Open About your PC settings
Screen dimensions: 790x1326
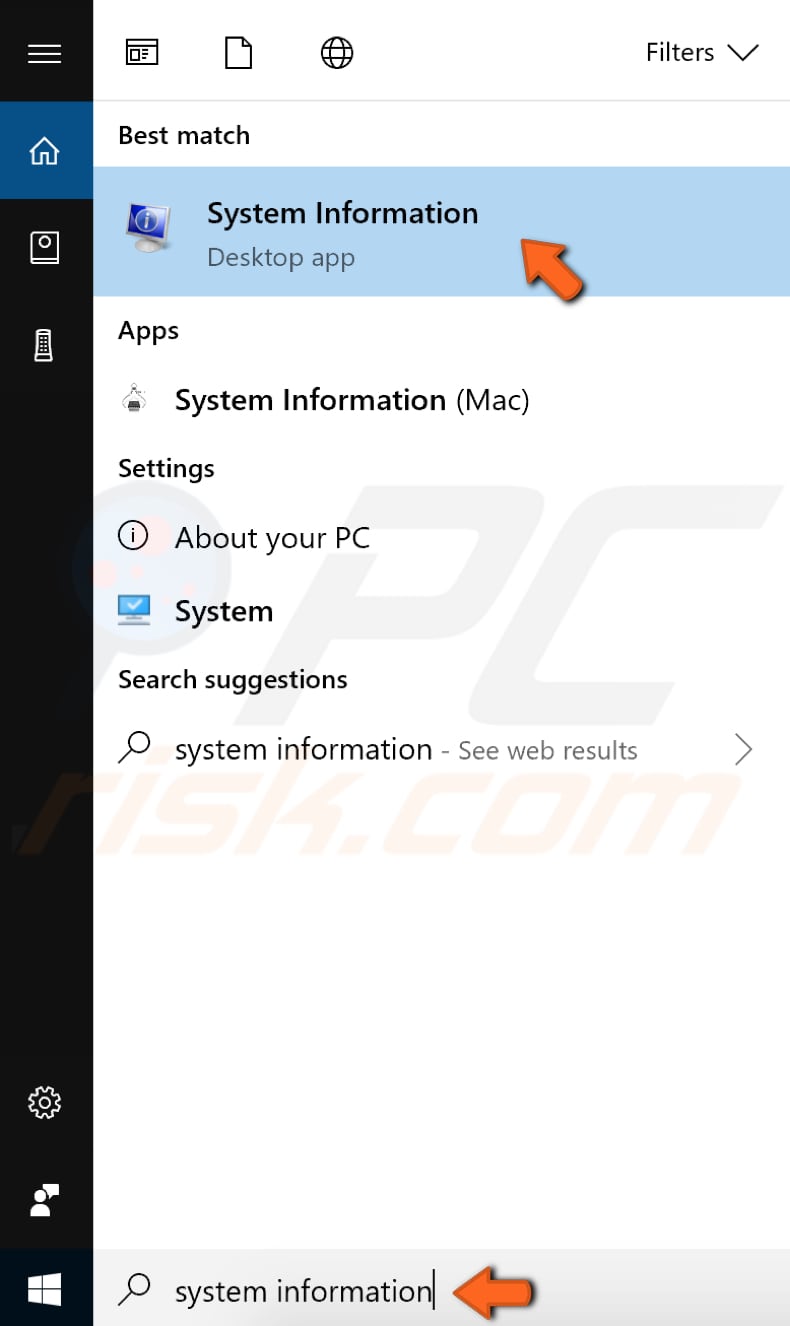coord(271,537)
